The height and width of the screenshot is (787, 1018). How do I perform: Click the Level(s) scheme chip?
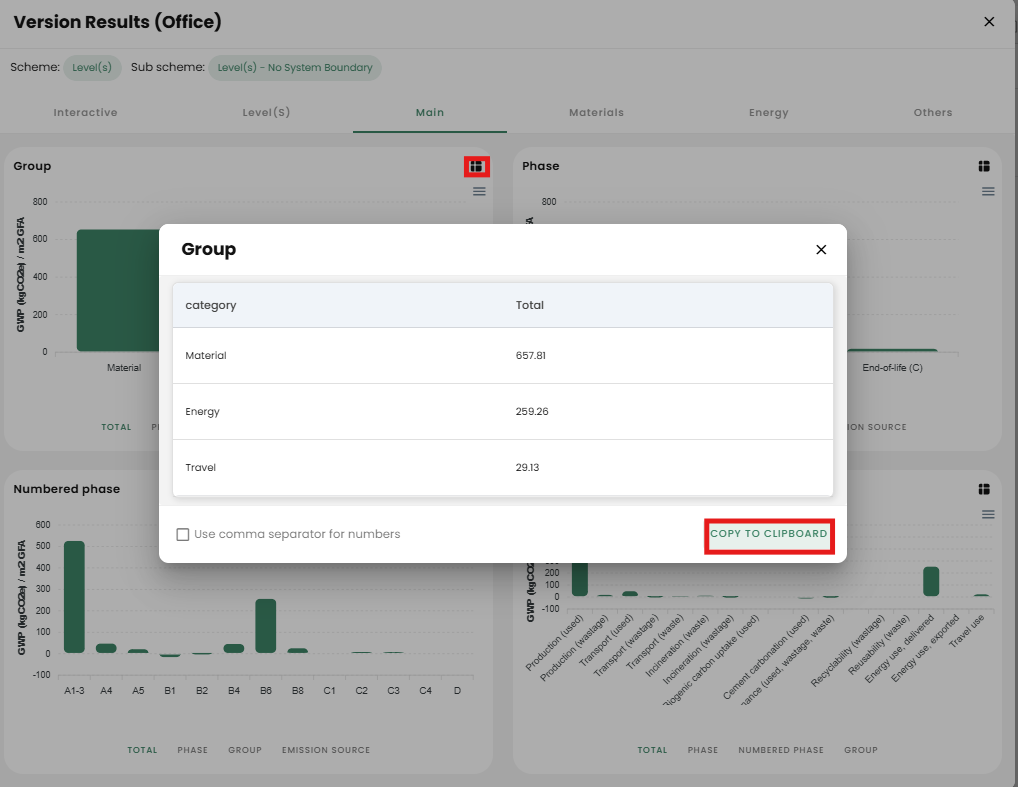92,68
